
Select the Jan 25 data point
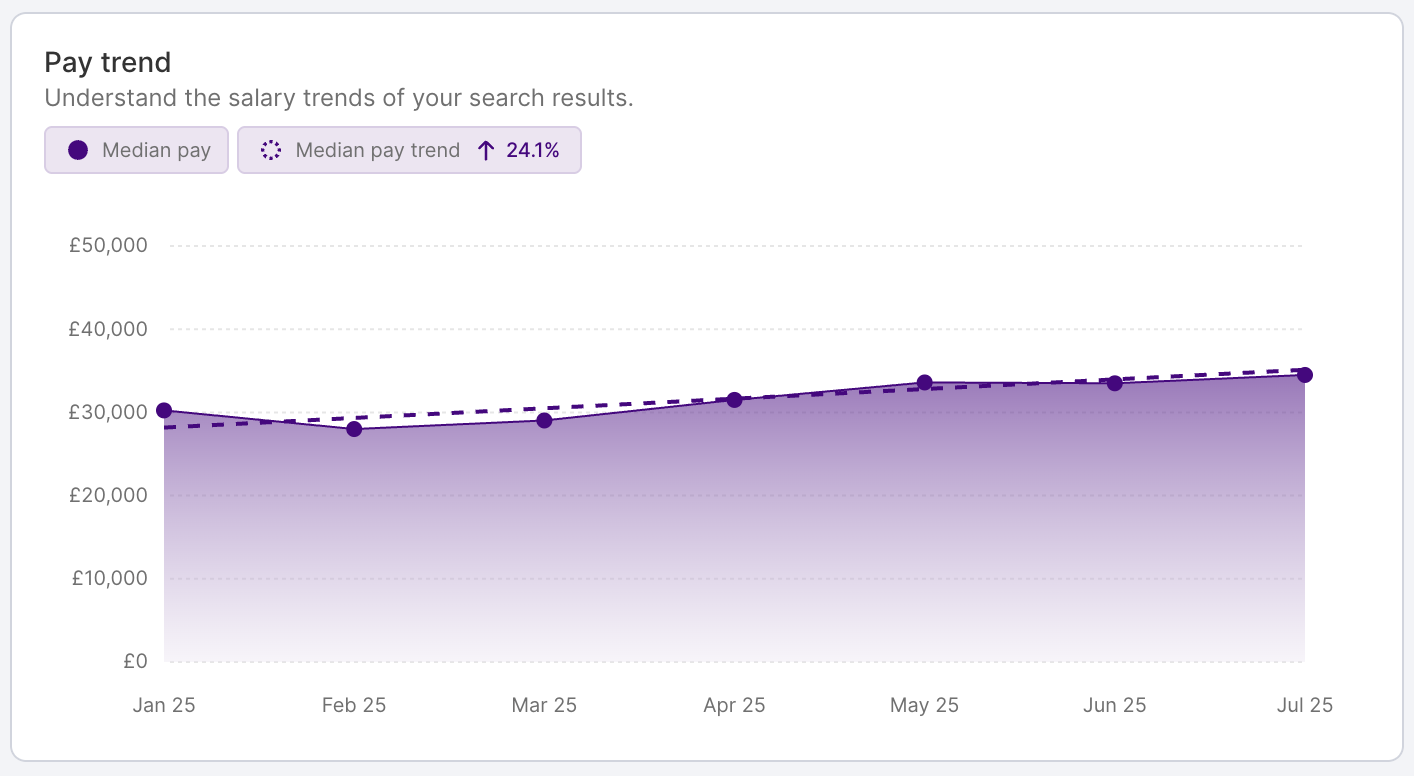164,410
